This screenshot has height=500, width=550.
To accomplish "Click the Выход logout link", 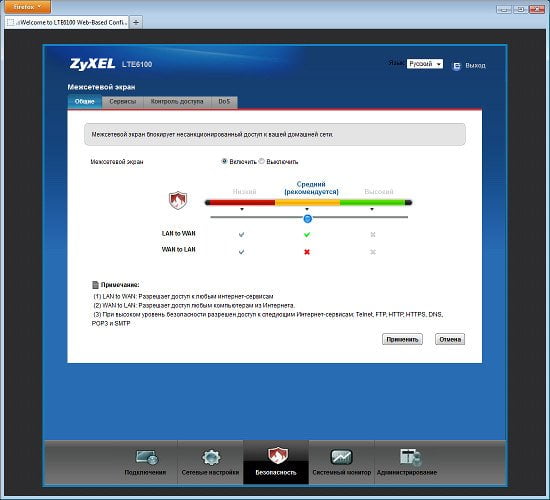I will [x=475, y=66].
